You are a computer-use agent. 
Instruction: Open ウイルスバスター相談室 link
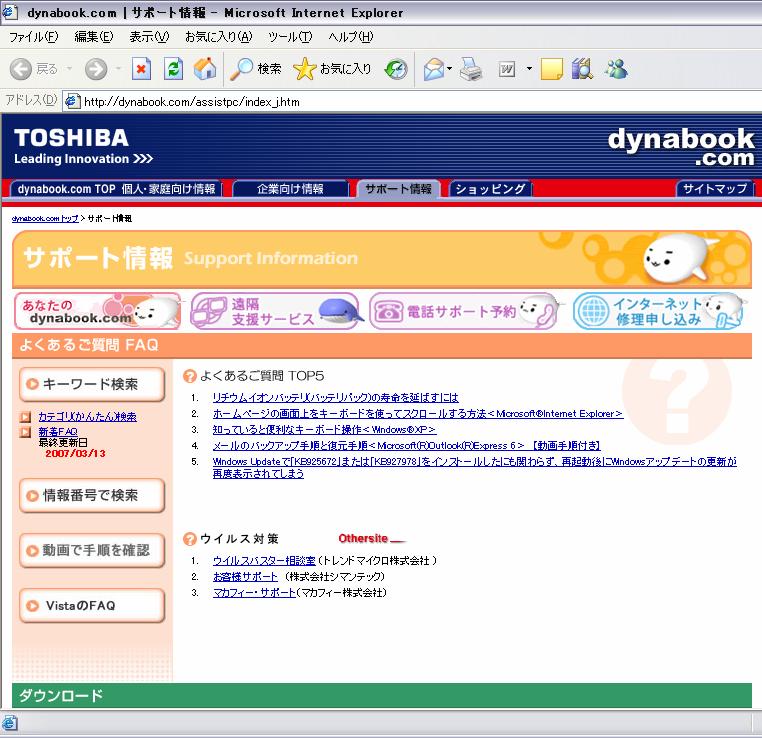tap(264, 561)
